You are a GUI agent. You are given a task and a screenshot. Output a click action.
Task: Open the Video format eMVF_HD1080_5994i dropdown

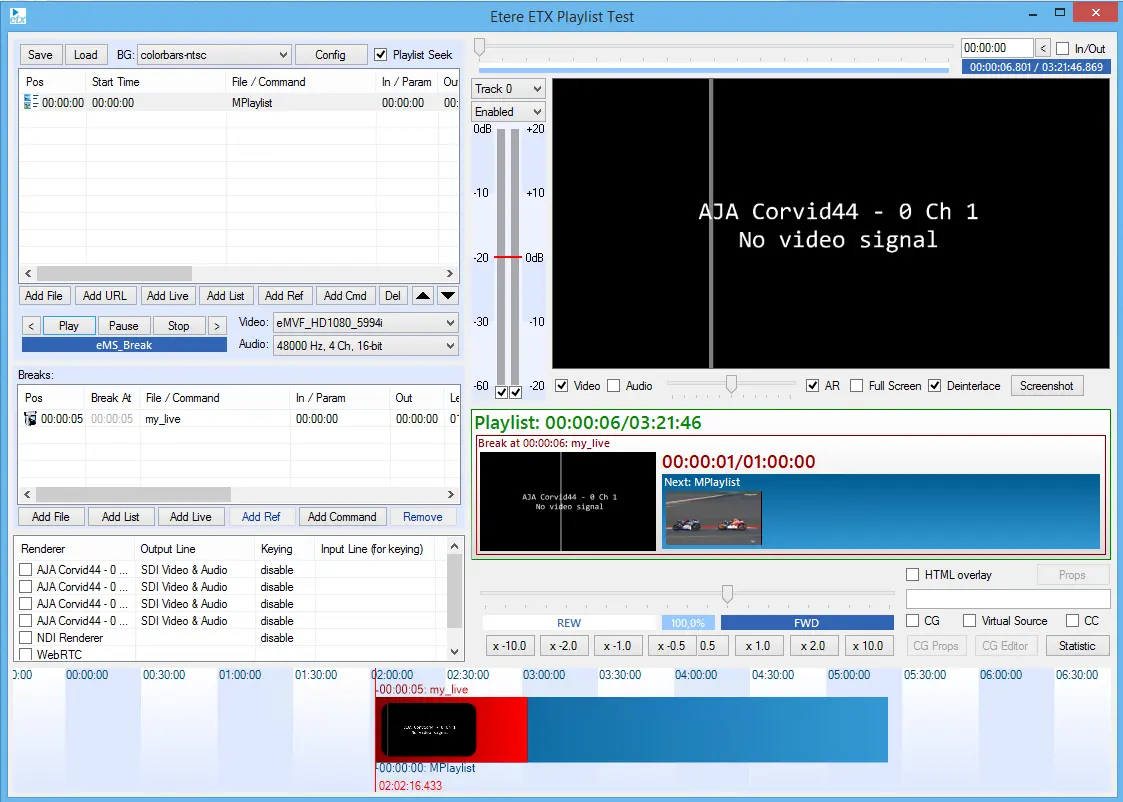pyautogui.click(x=365, y=323)
